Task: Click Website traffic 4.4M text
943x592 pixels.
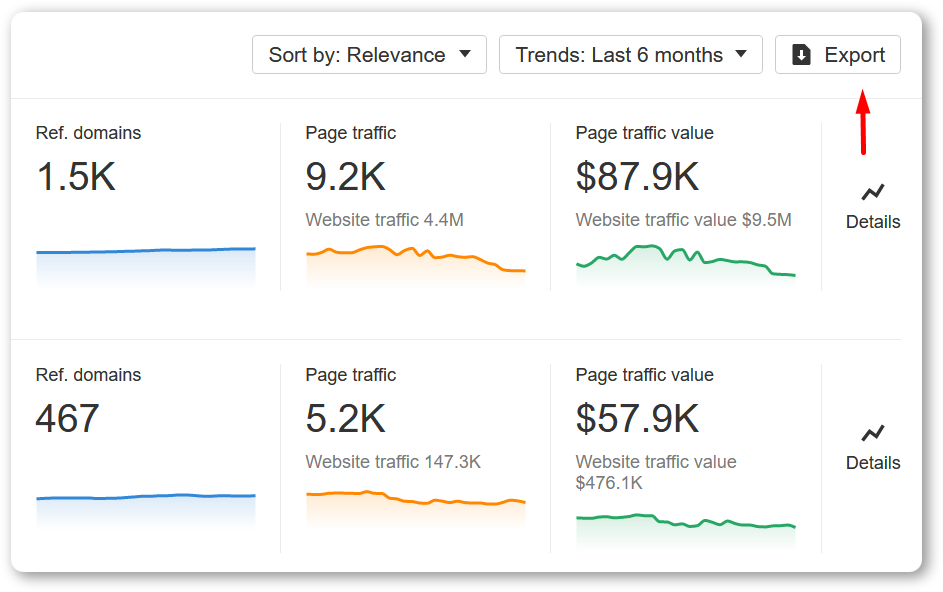Action: coord(384,220)
